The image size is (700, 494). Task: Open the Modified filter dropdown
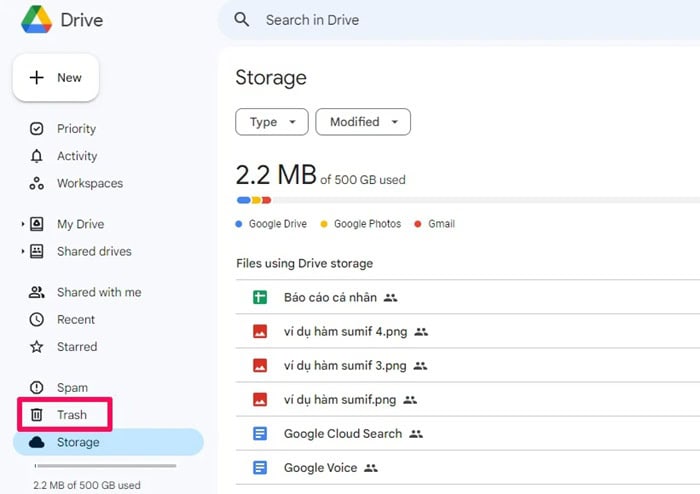click(x=363, y=122)
